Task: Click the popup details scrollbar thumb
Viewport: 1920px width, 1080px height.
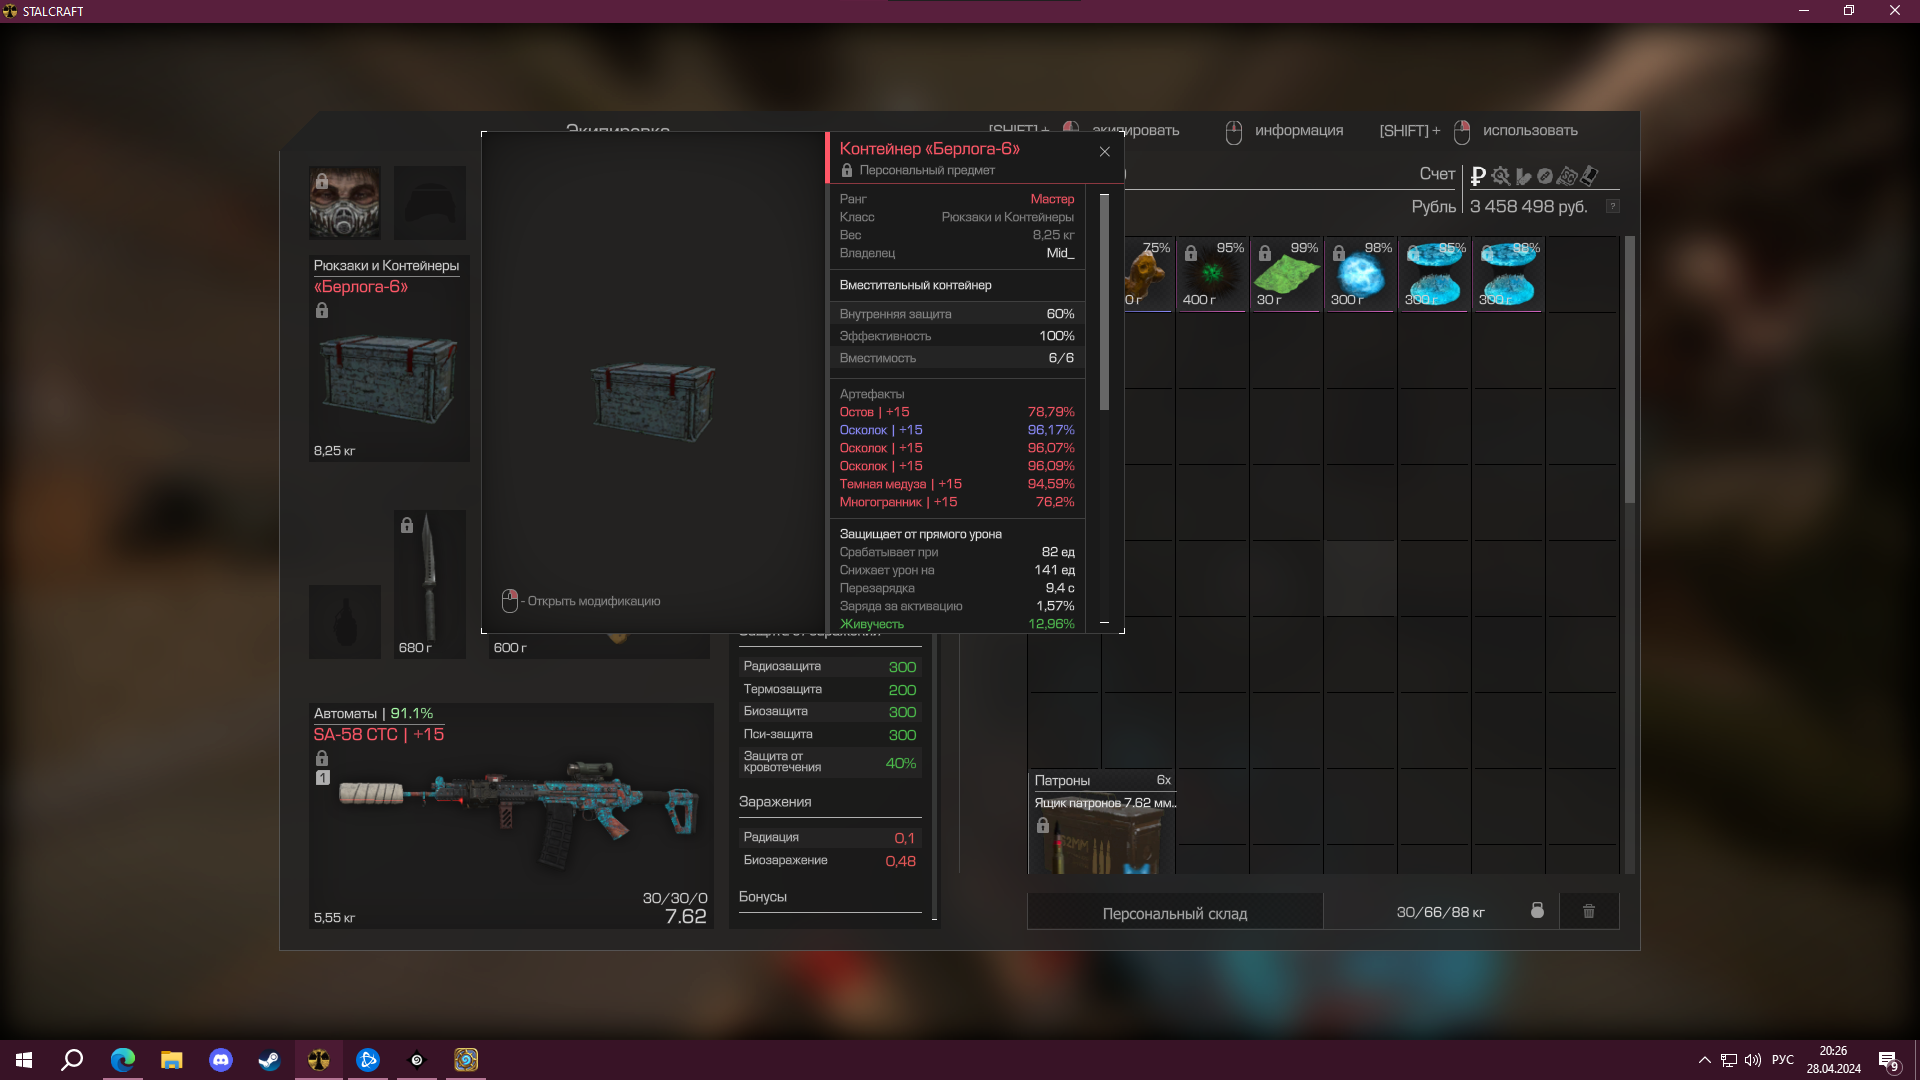Action: coord(1104,301)
